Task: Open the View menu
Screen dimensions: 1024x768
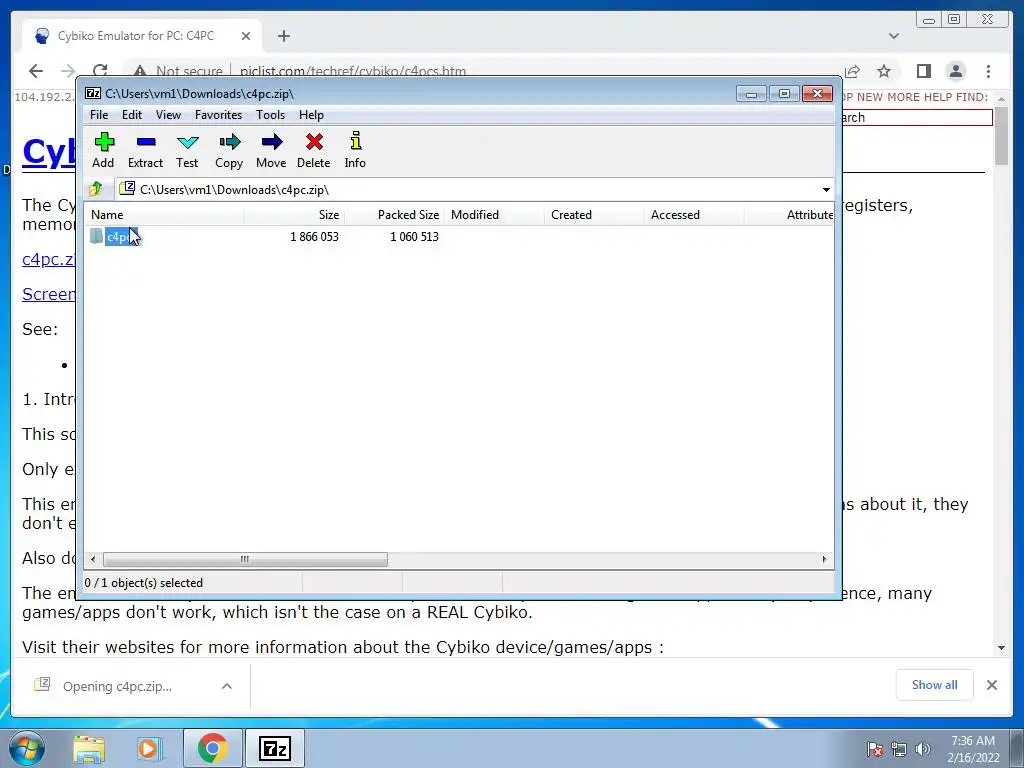Action: (168, 115)
